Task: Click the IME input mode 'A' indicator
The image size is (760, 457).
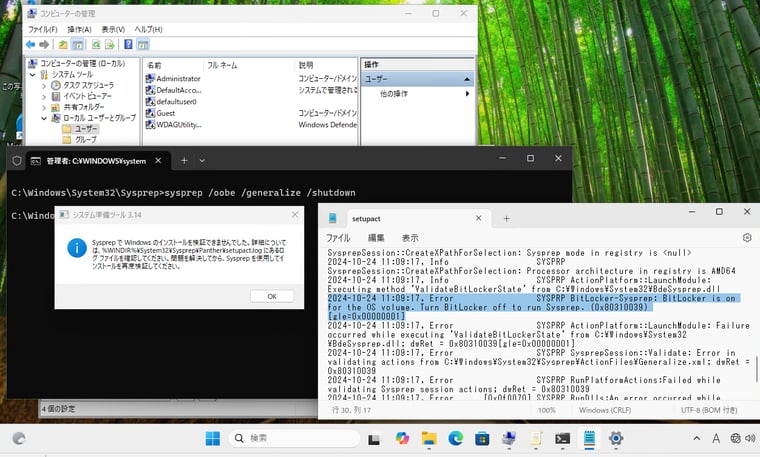Action: (x=716, y=438)
